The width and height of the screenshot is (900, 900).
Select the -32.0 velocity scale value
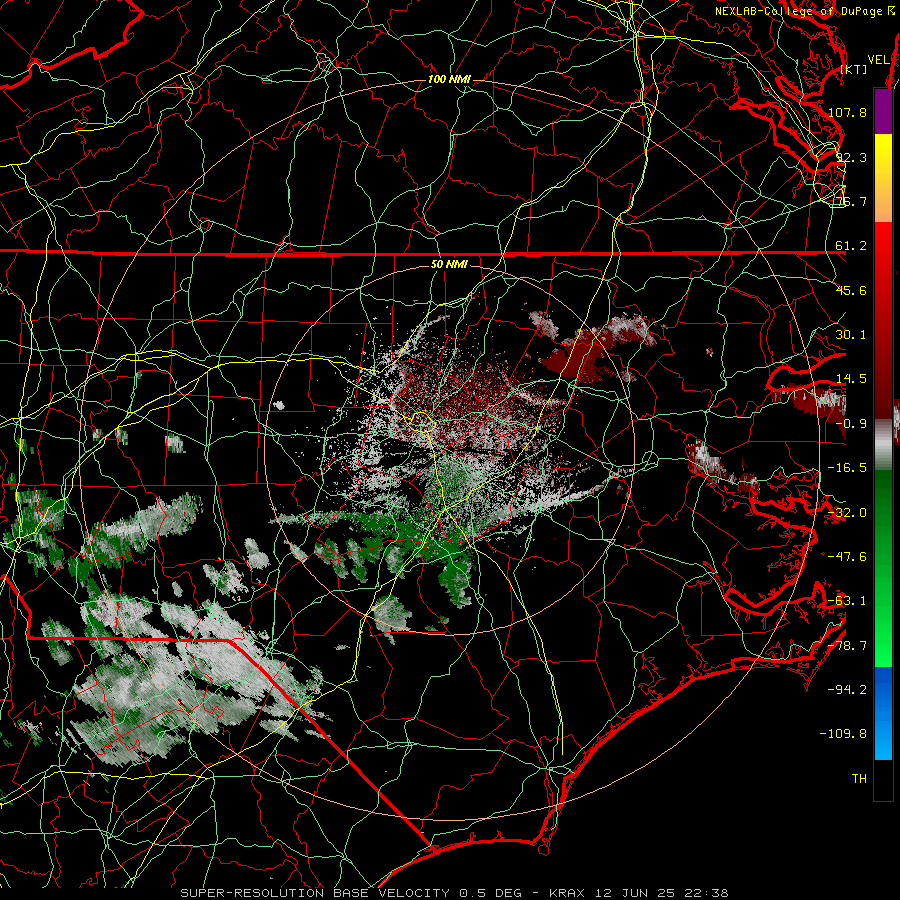click(x=847, y=513)
